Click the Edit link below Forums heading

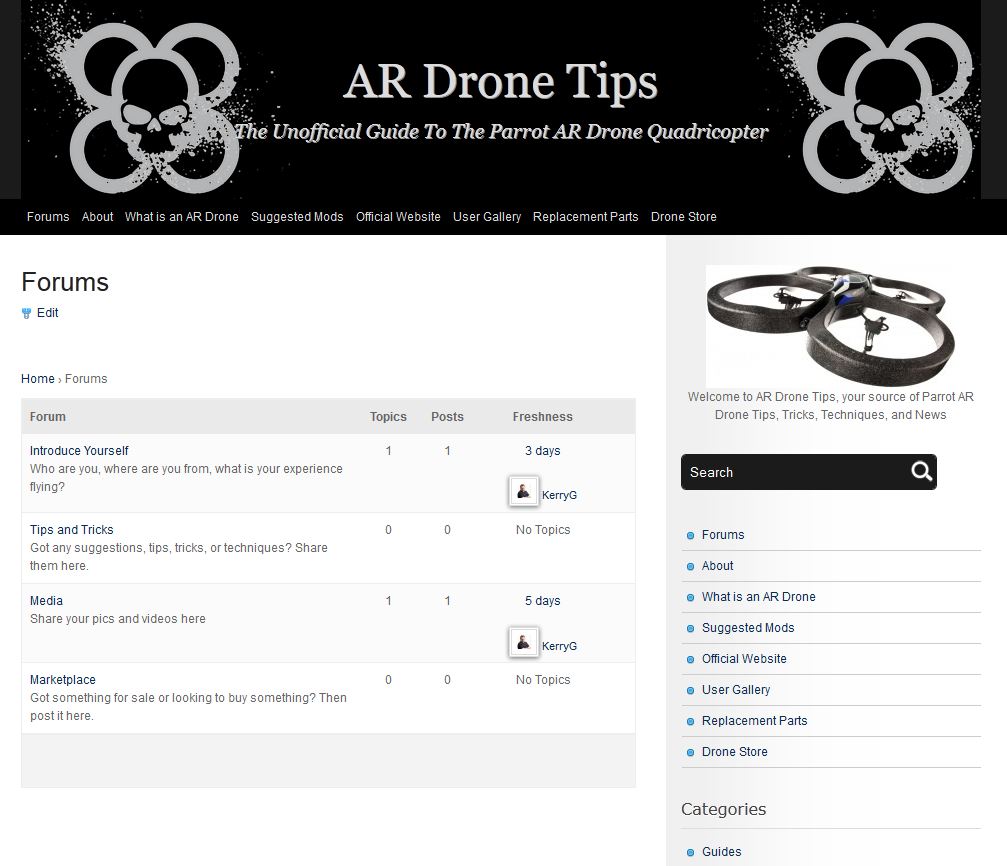[48, 313]
